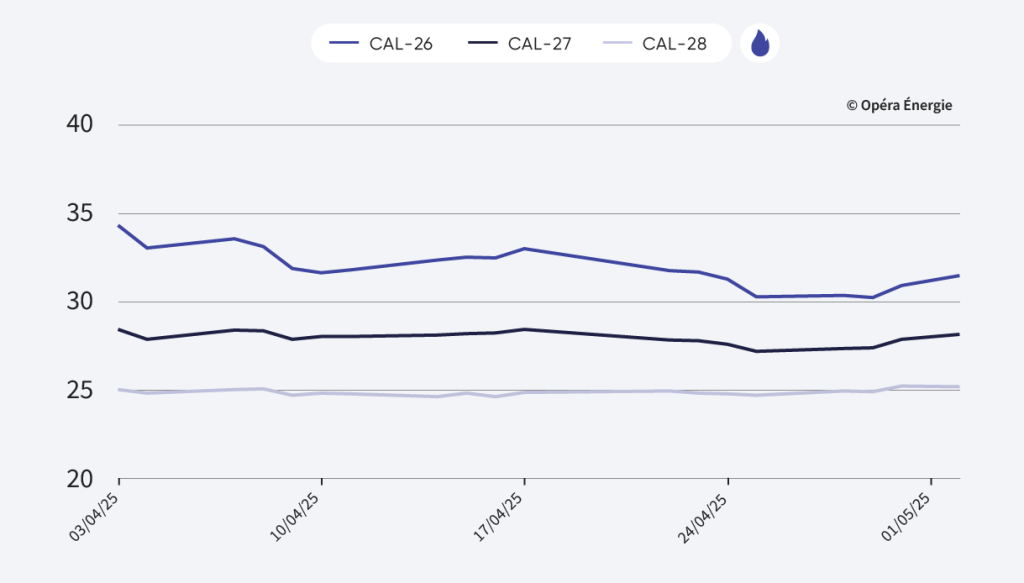Viewport: 1024px width, 583px height.
Task: Click the dark line swatch beside CAL-27
Action: tap(482, 44)
